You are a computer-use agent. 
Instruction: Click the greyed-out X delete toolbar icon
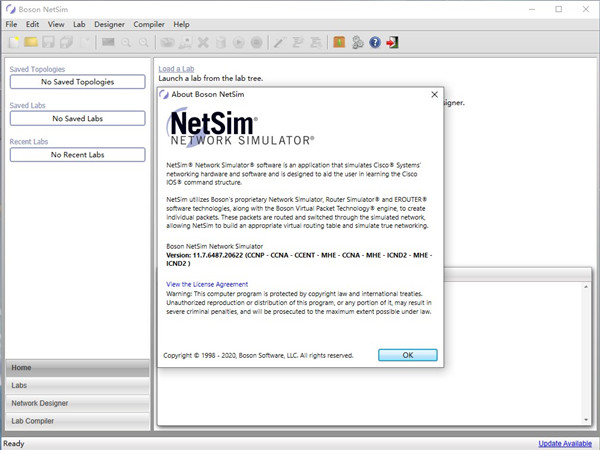[x=203, y=42]
